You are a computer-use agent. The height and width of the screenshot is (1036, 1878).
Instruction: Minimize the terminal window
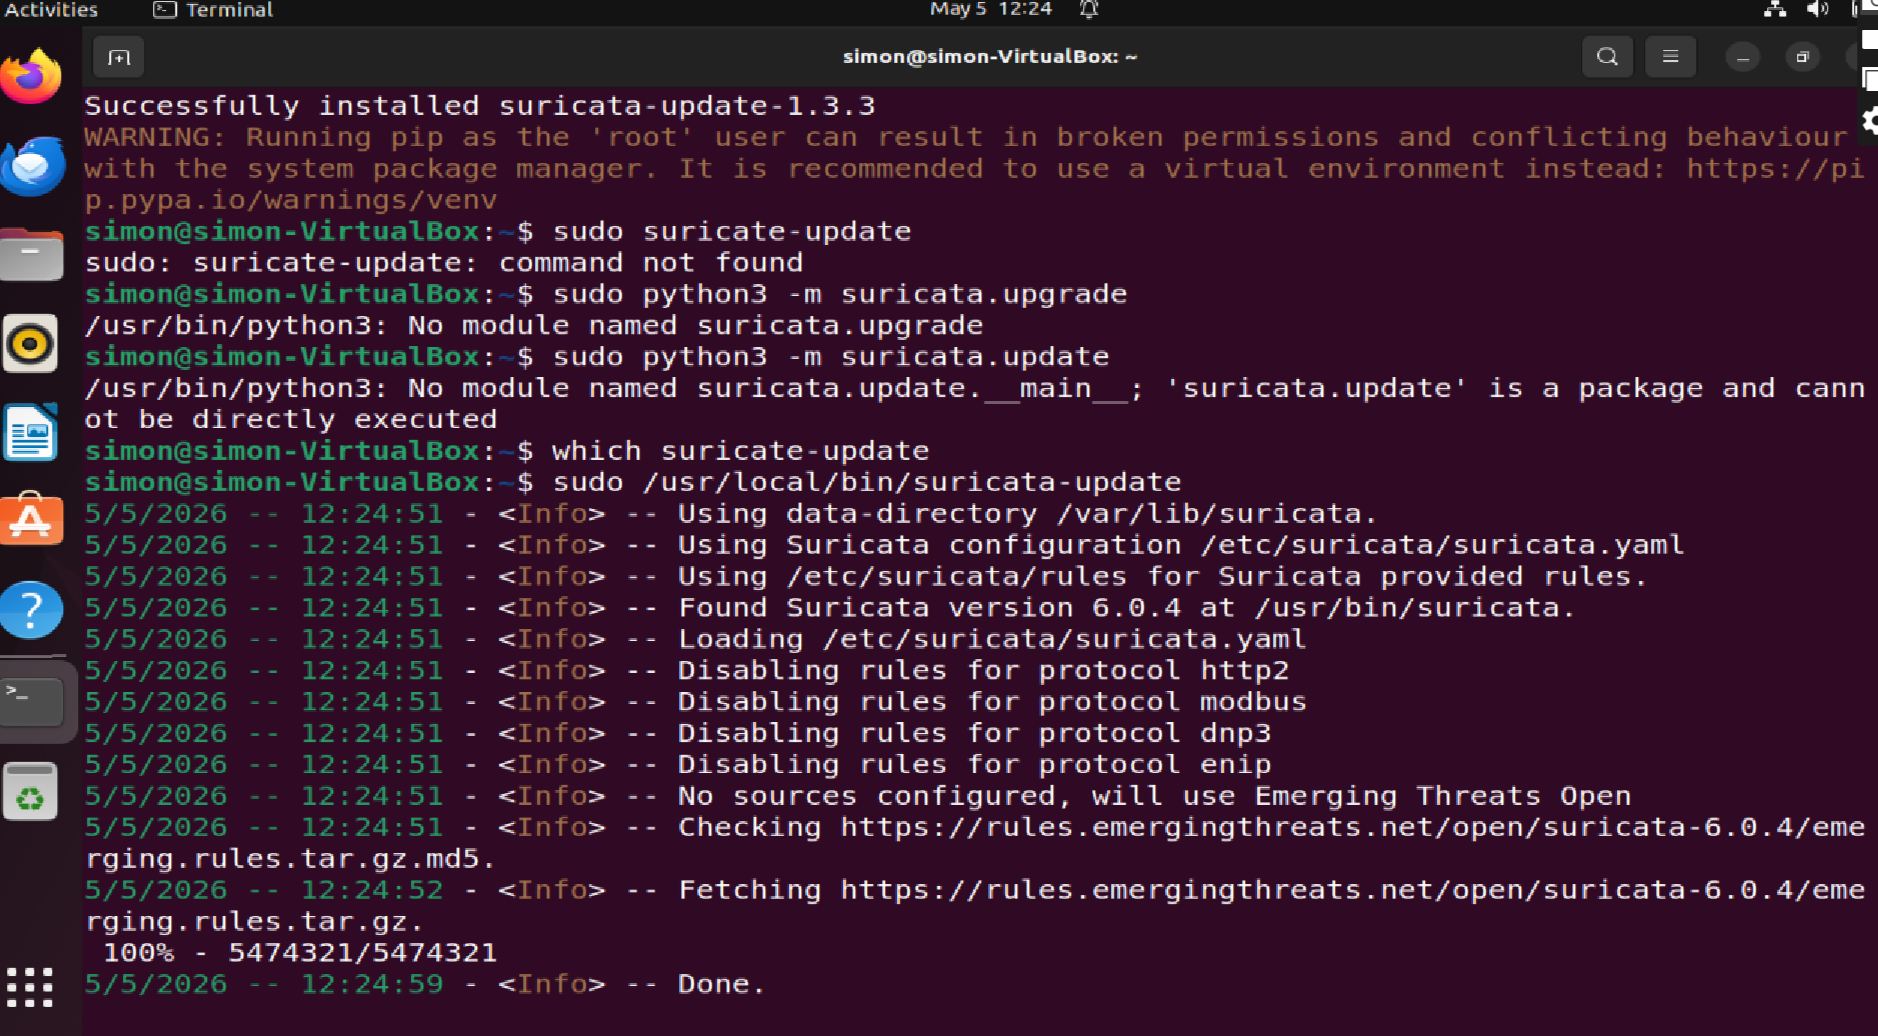click(1743, 57)
